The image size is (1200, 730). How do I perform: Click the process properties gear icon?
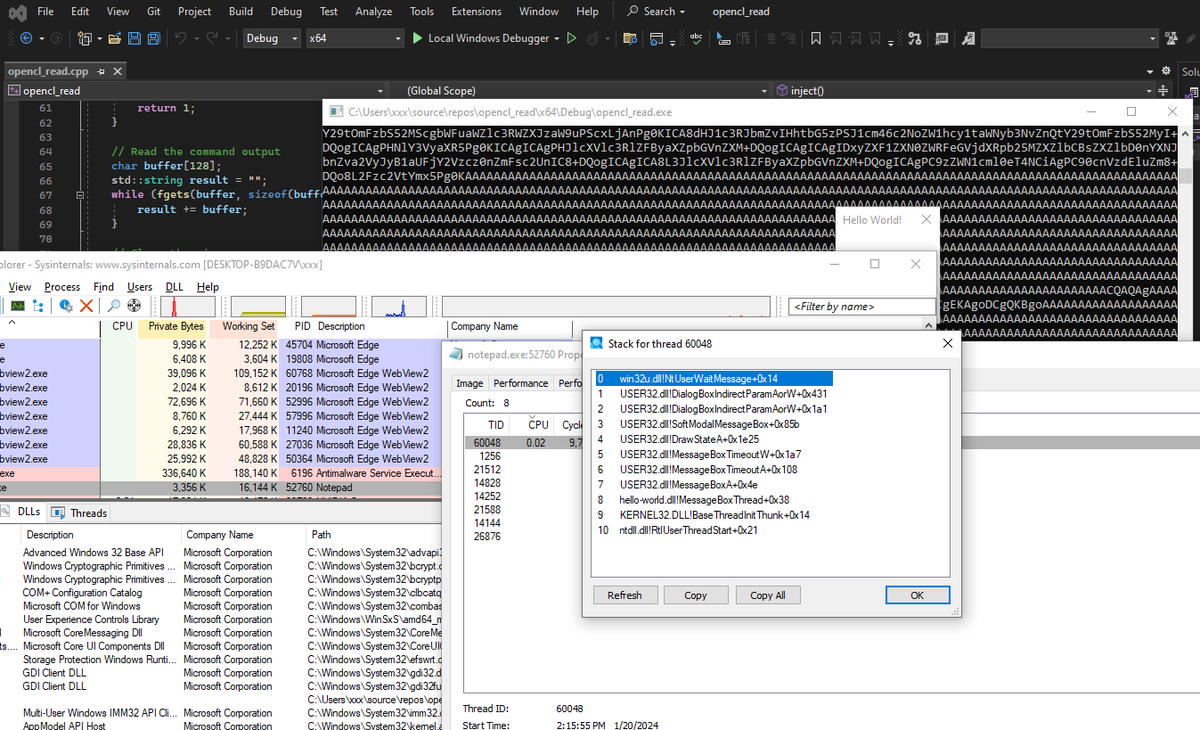67,306
